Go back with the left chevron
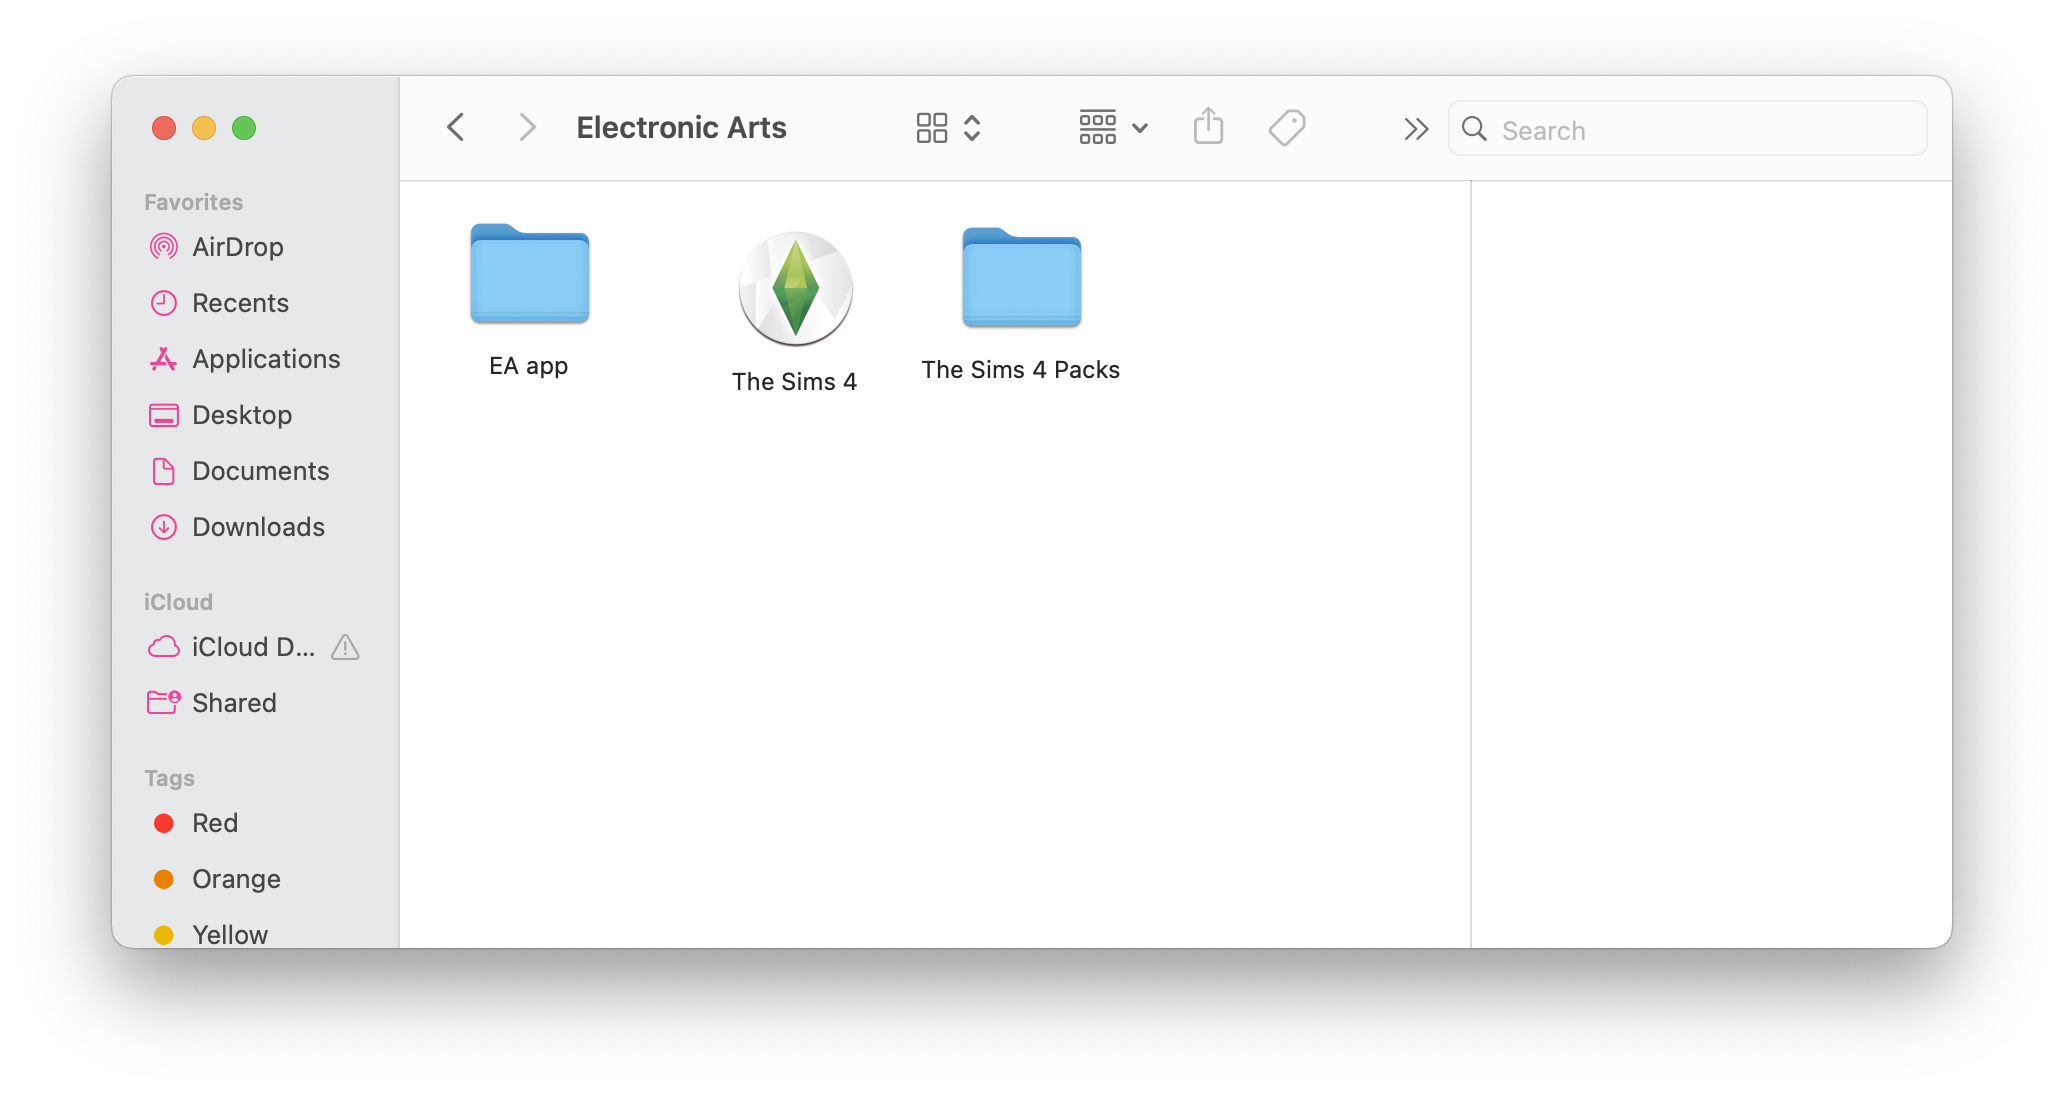The width and height of the screenshot is (2064, 1096). tap(456, 128)
